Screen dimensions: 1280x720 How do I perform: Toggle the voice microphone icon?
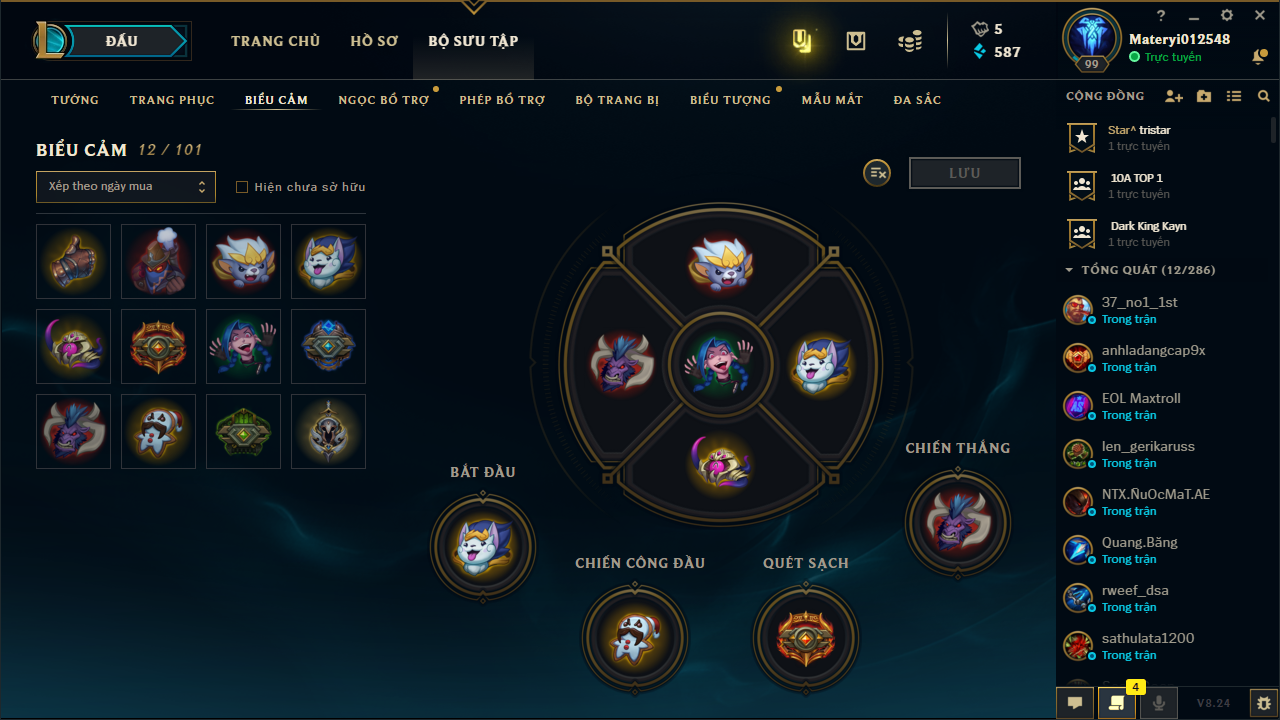1158,703
